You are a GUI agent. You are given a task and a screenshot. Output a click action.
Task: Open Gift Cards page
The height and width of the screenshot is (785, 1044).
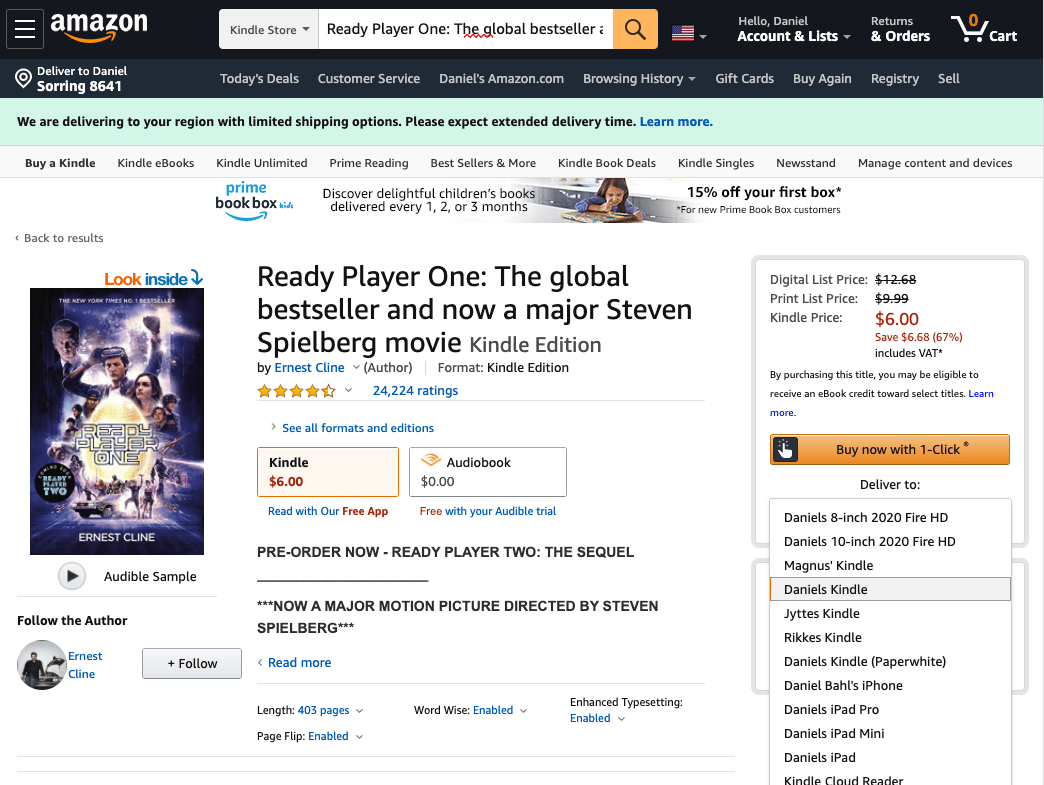click(x=744, y=79)
